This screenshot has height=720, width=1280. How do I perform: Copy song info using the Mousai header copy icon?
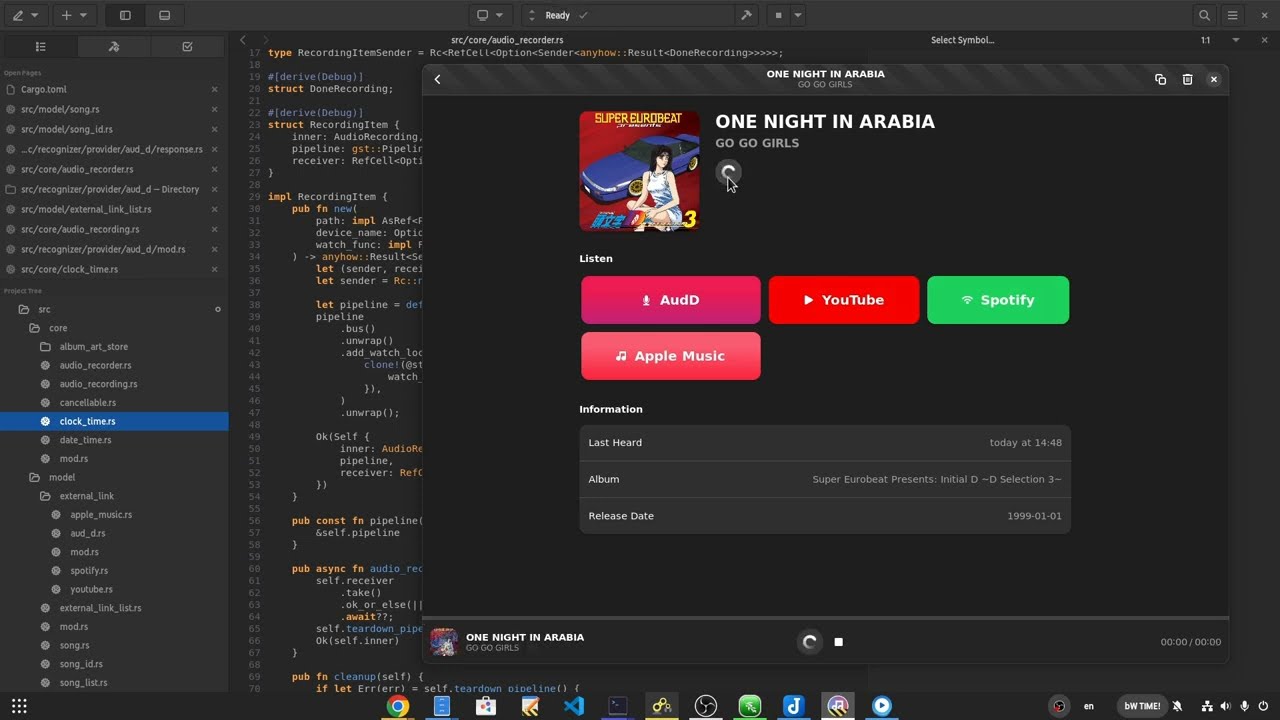[1160, 79]
